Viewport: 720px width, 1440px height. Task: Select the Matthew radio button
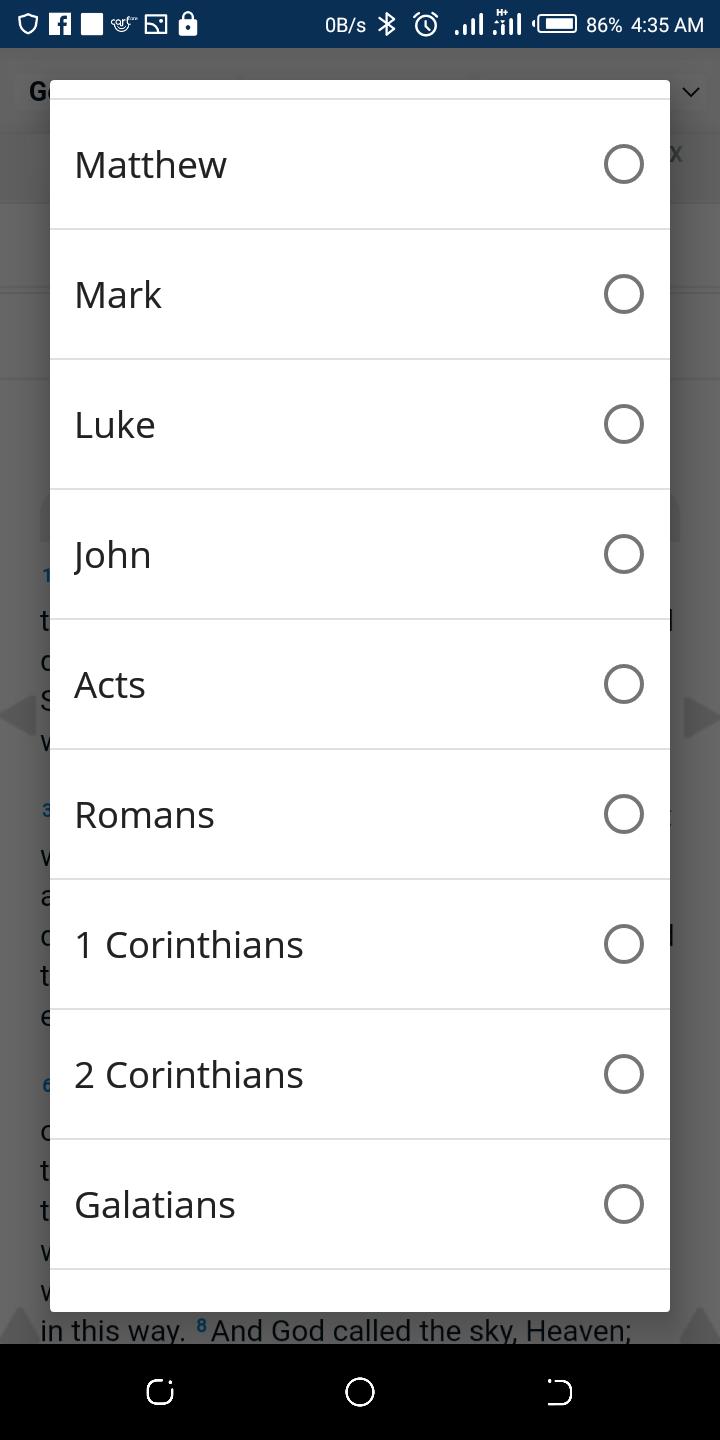click(623, 164)
